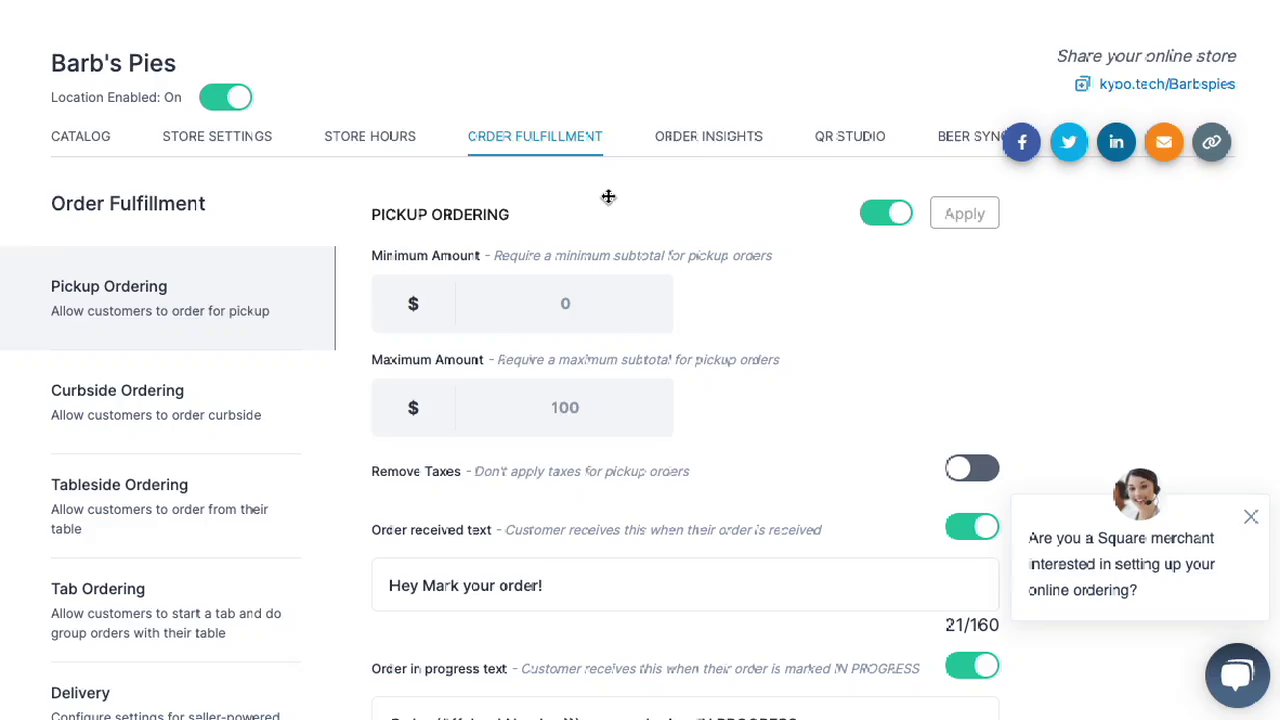Toggle the Location Enabled switch
Screen dimensions: 1280x720
(x=225, y=97)
